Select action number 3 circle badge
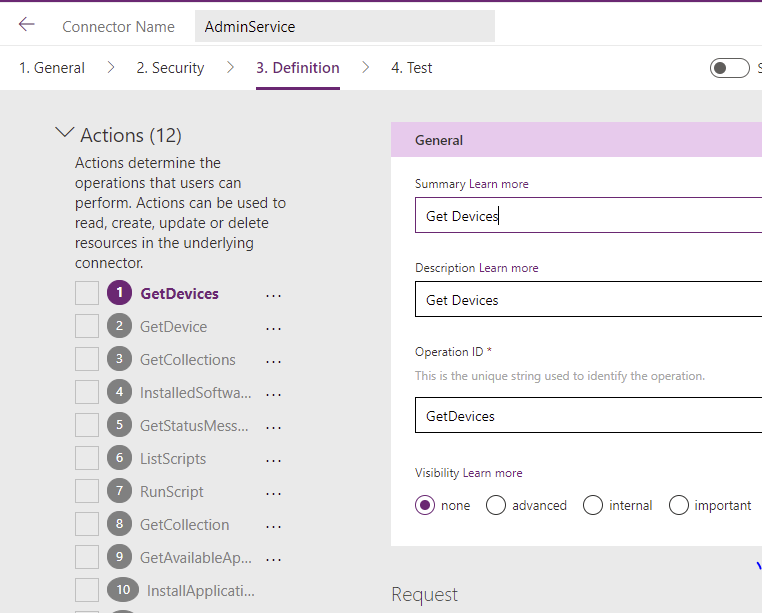Viewport: 762px width, 613px height. coord(120,359)
